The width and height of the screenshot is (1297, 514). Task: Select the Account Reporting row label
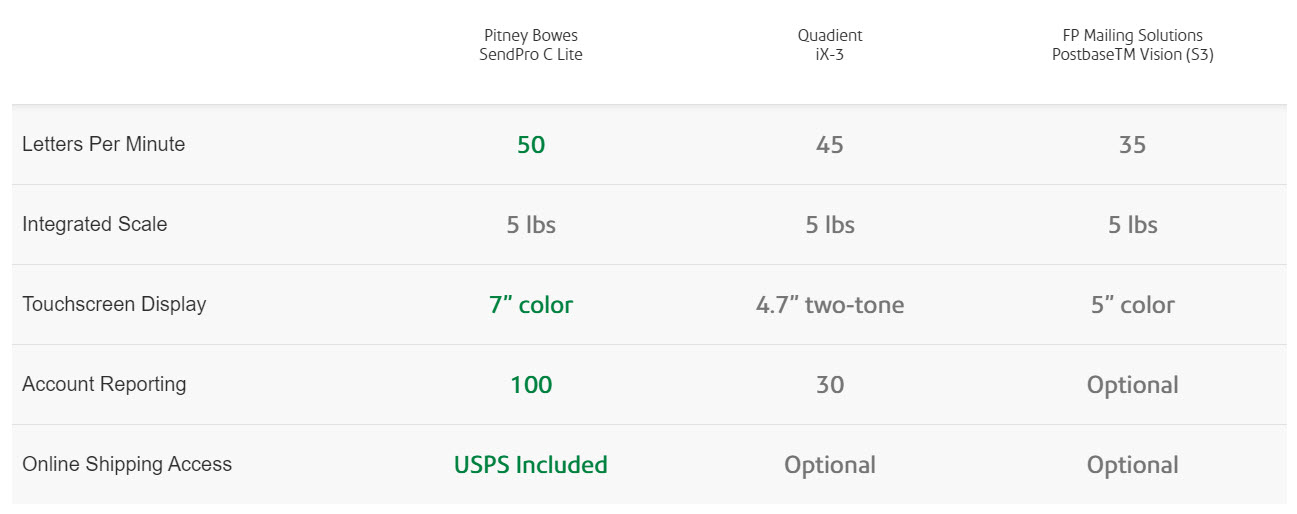click(x=104, y=384)
